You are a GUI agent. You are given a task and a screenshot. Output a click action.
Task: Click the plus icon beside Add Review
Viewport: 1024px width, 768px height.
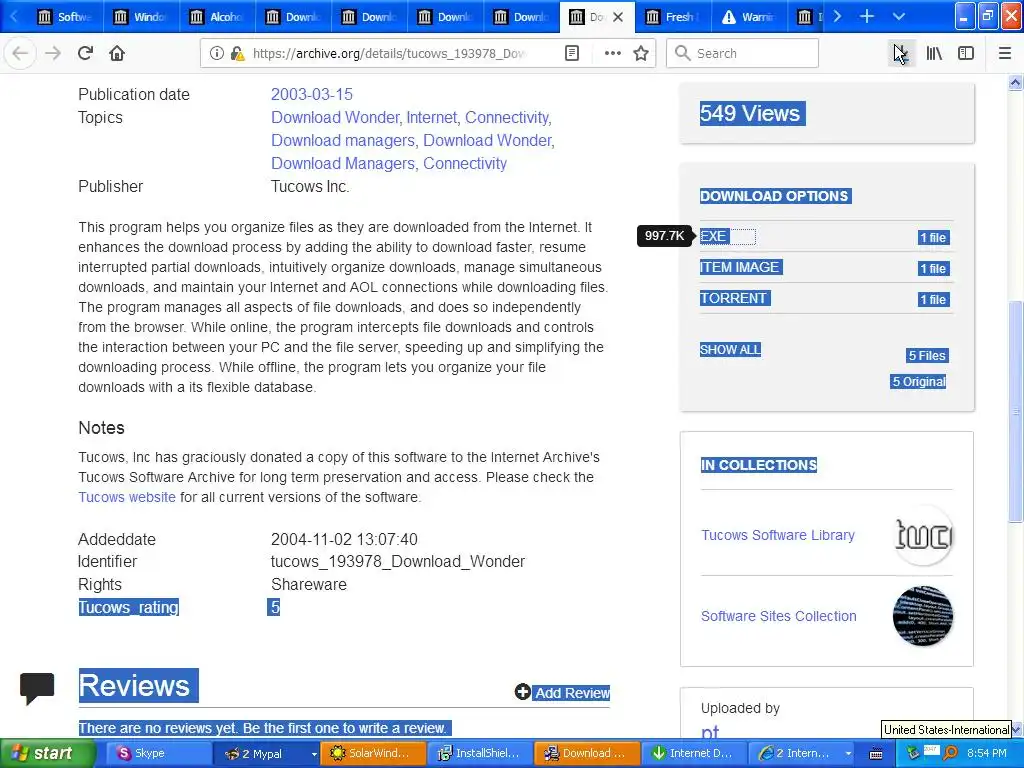pos(522,692)
